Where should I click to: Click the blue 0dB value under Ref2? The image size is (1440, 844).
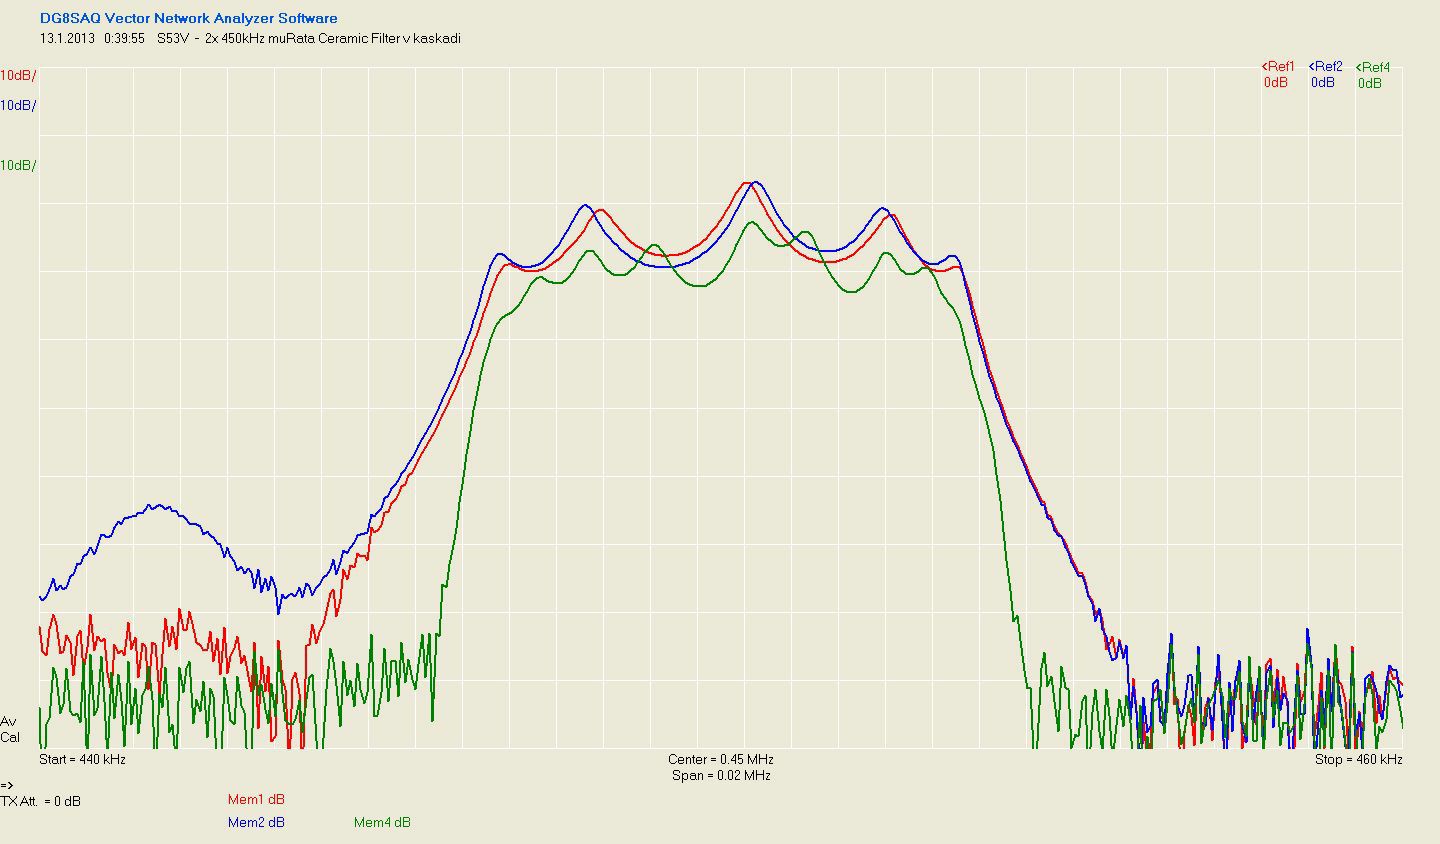click(1322, 83)
